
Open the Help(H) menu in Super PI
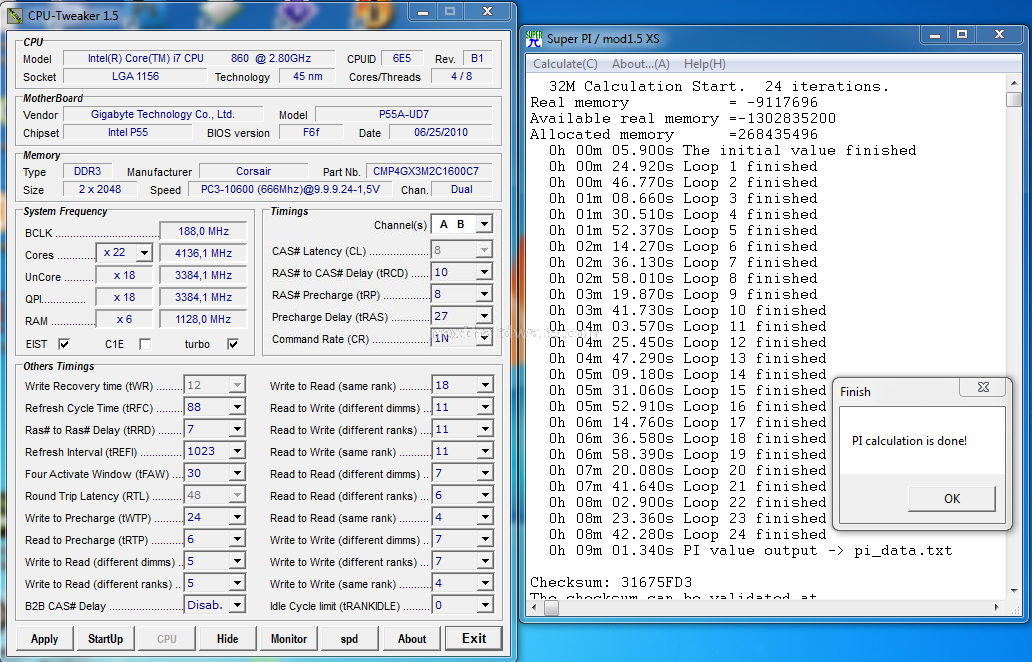(704, 64)
